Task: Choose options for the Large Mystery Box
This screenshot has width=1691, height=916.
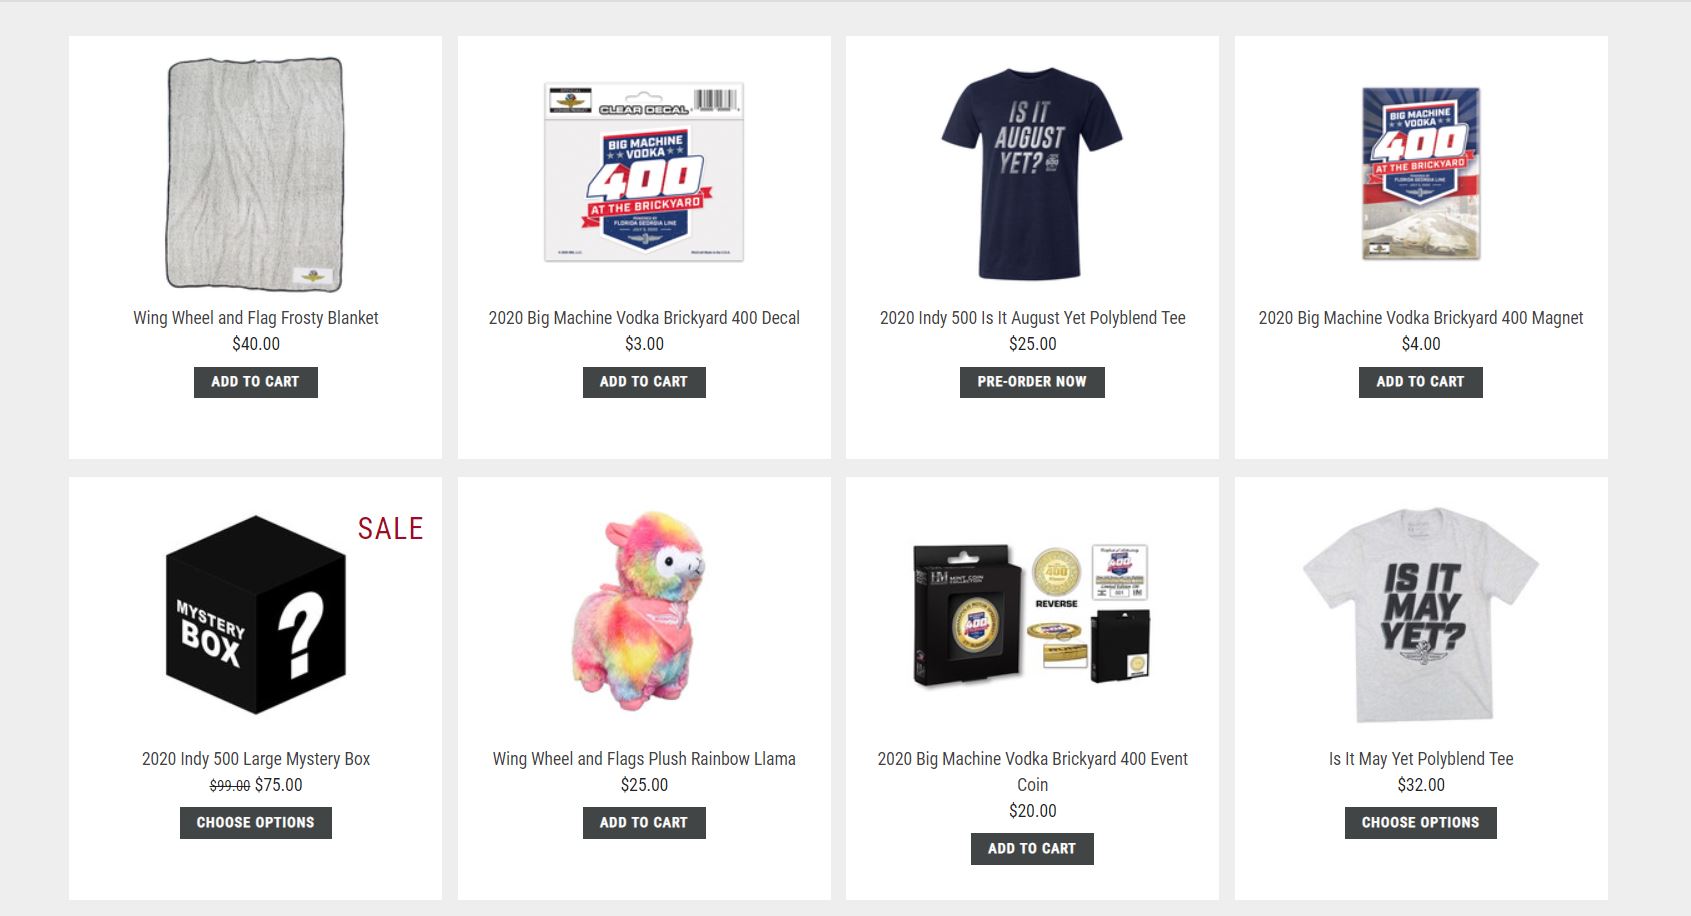Action: (255, 823)
